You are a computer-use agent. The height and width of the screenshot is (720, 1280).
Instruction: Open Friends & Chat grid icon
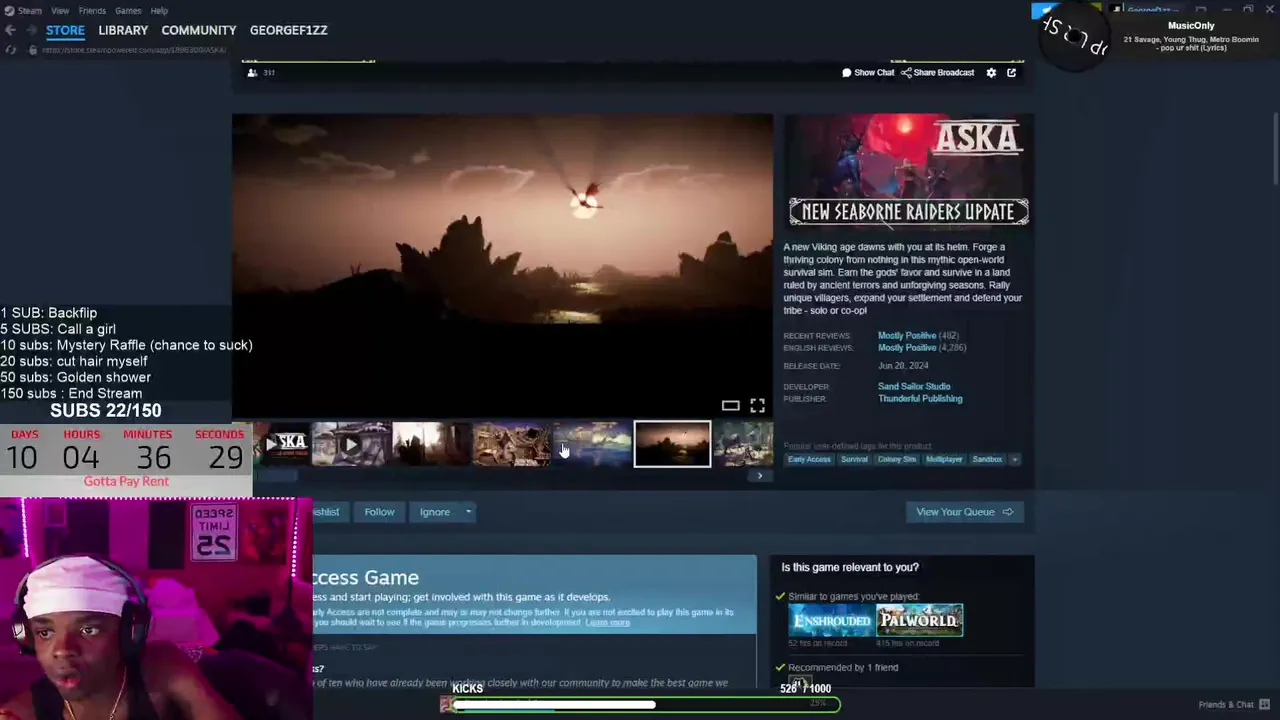1265,704
